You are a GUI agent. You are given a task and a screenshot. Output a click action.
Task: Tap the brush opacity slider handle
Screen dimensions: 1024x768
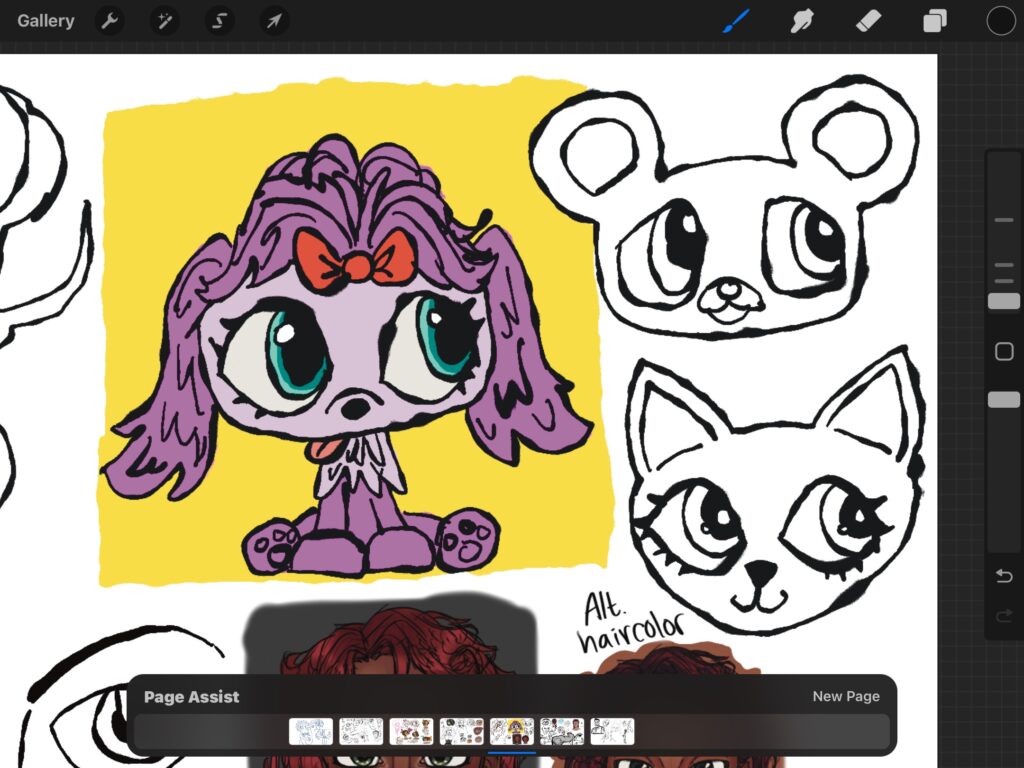pyautogui.click(x=1004, y=400)
